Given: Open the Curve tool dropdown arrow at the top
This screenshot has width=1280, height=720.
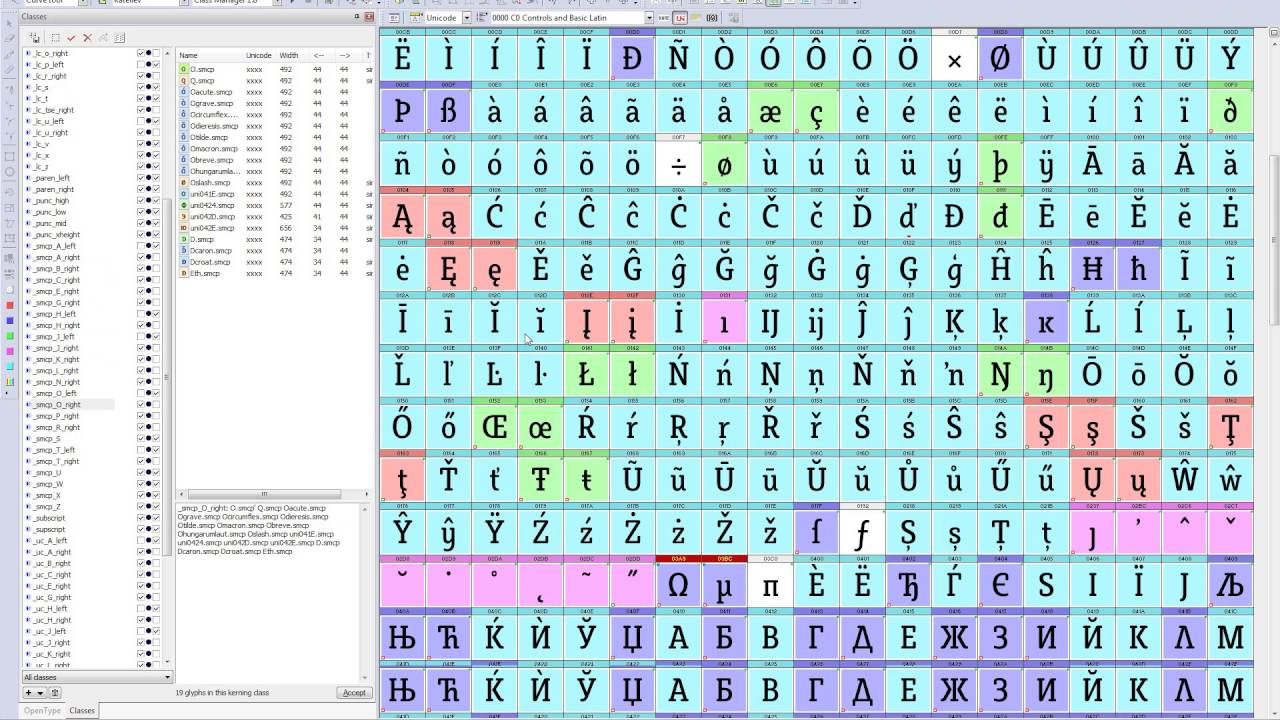Looking at the screenshot, I should click(x=81, y=3).
